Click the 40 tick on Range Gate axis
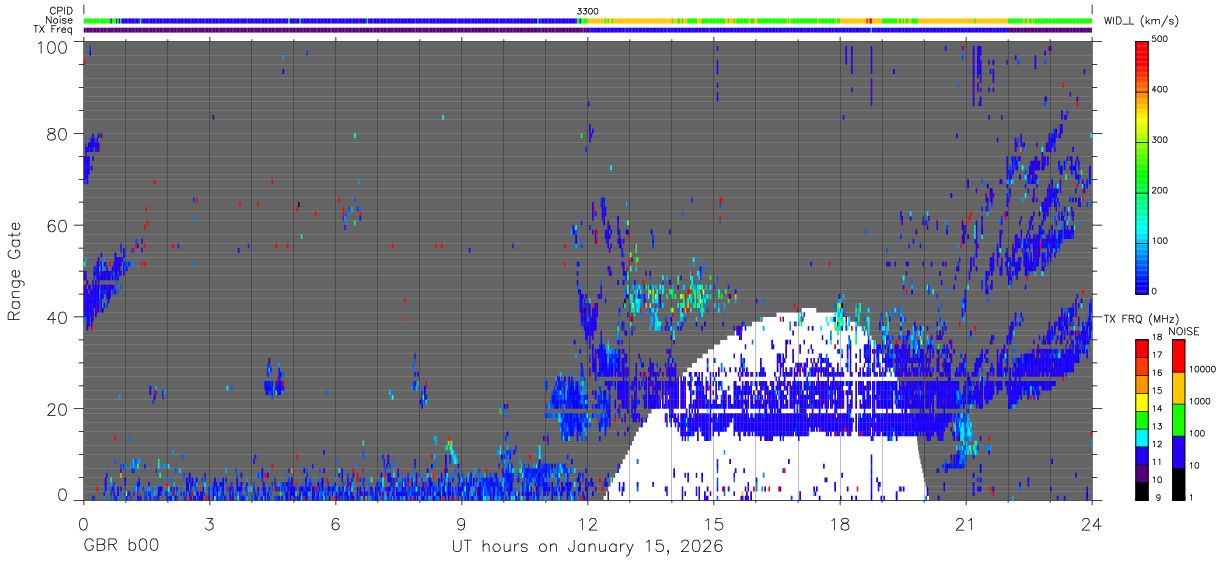1228x567 pixels. coord(58,317)
